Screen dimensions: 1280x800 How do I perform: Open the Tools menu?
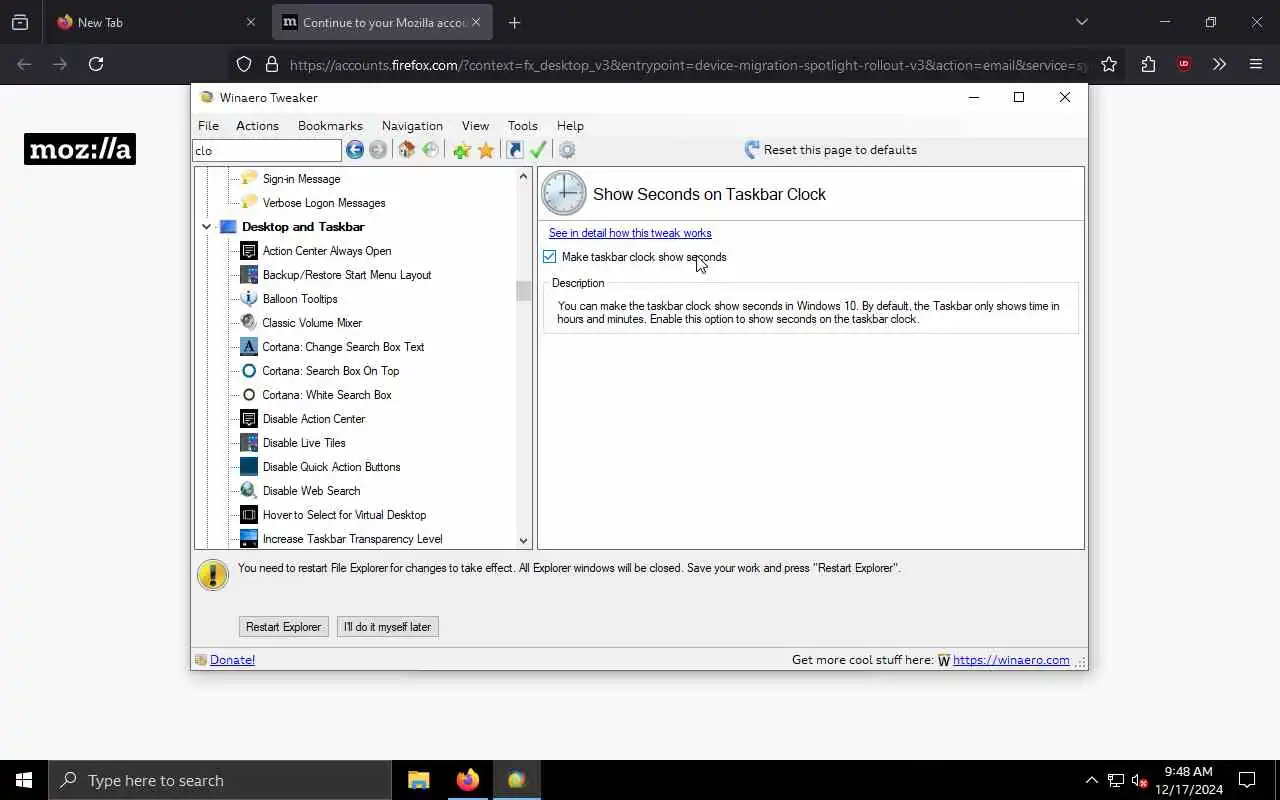click(522, 126)
